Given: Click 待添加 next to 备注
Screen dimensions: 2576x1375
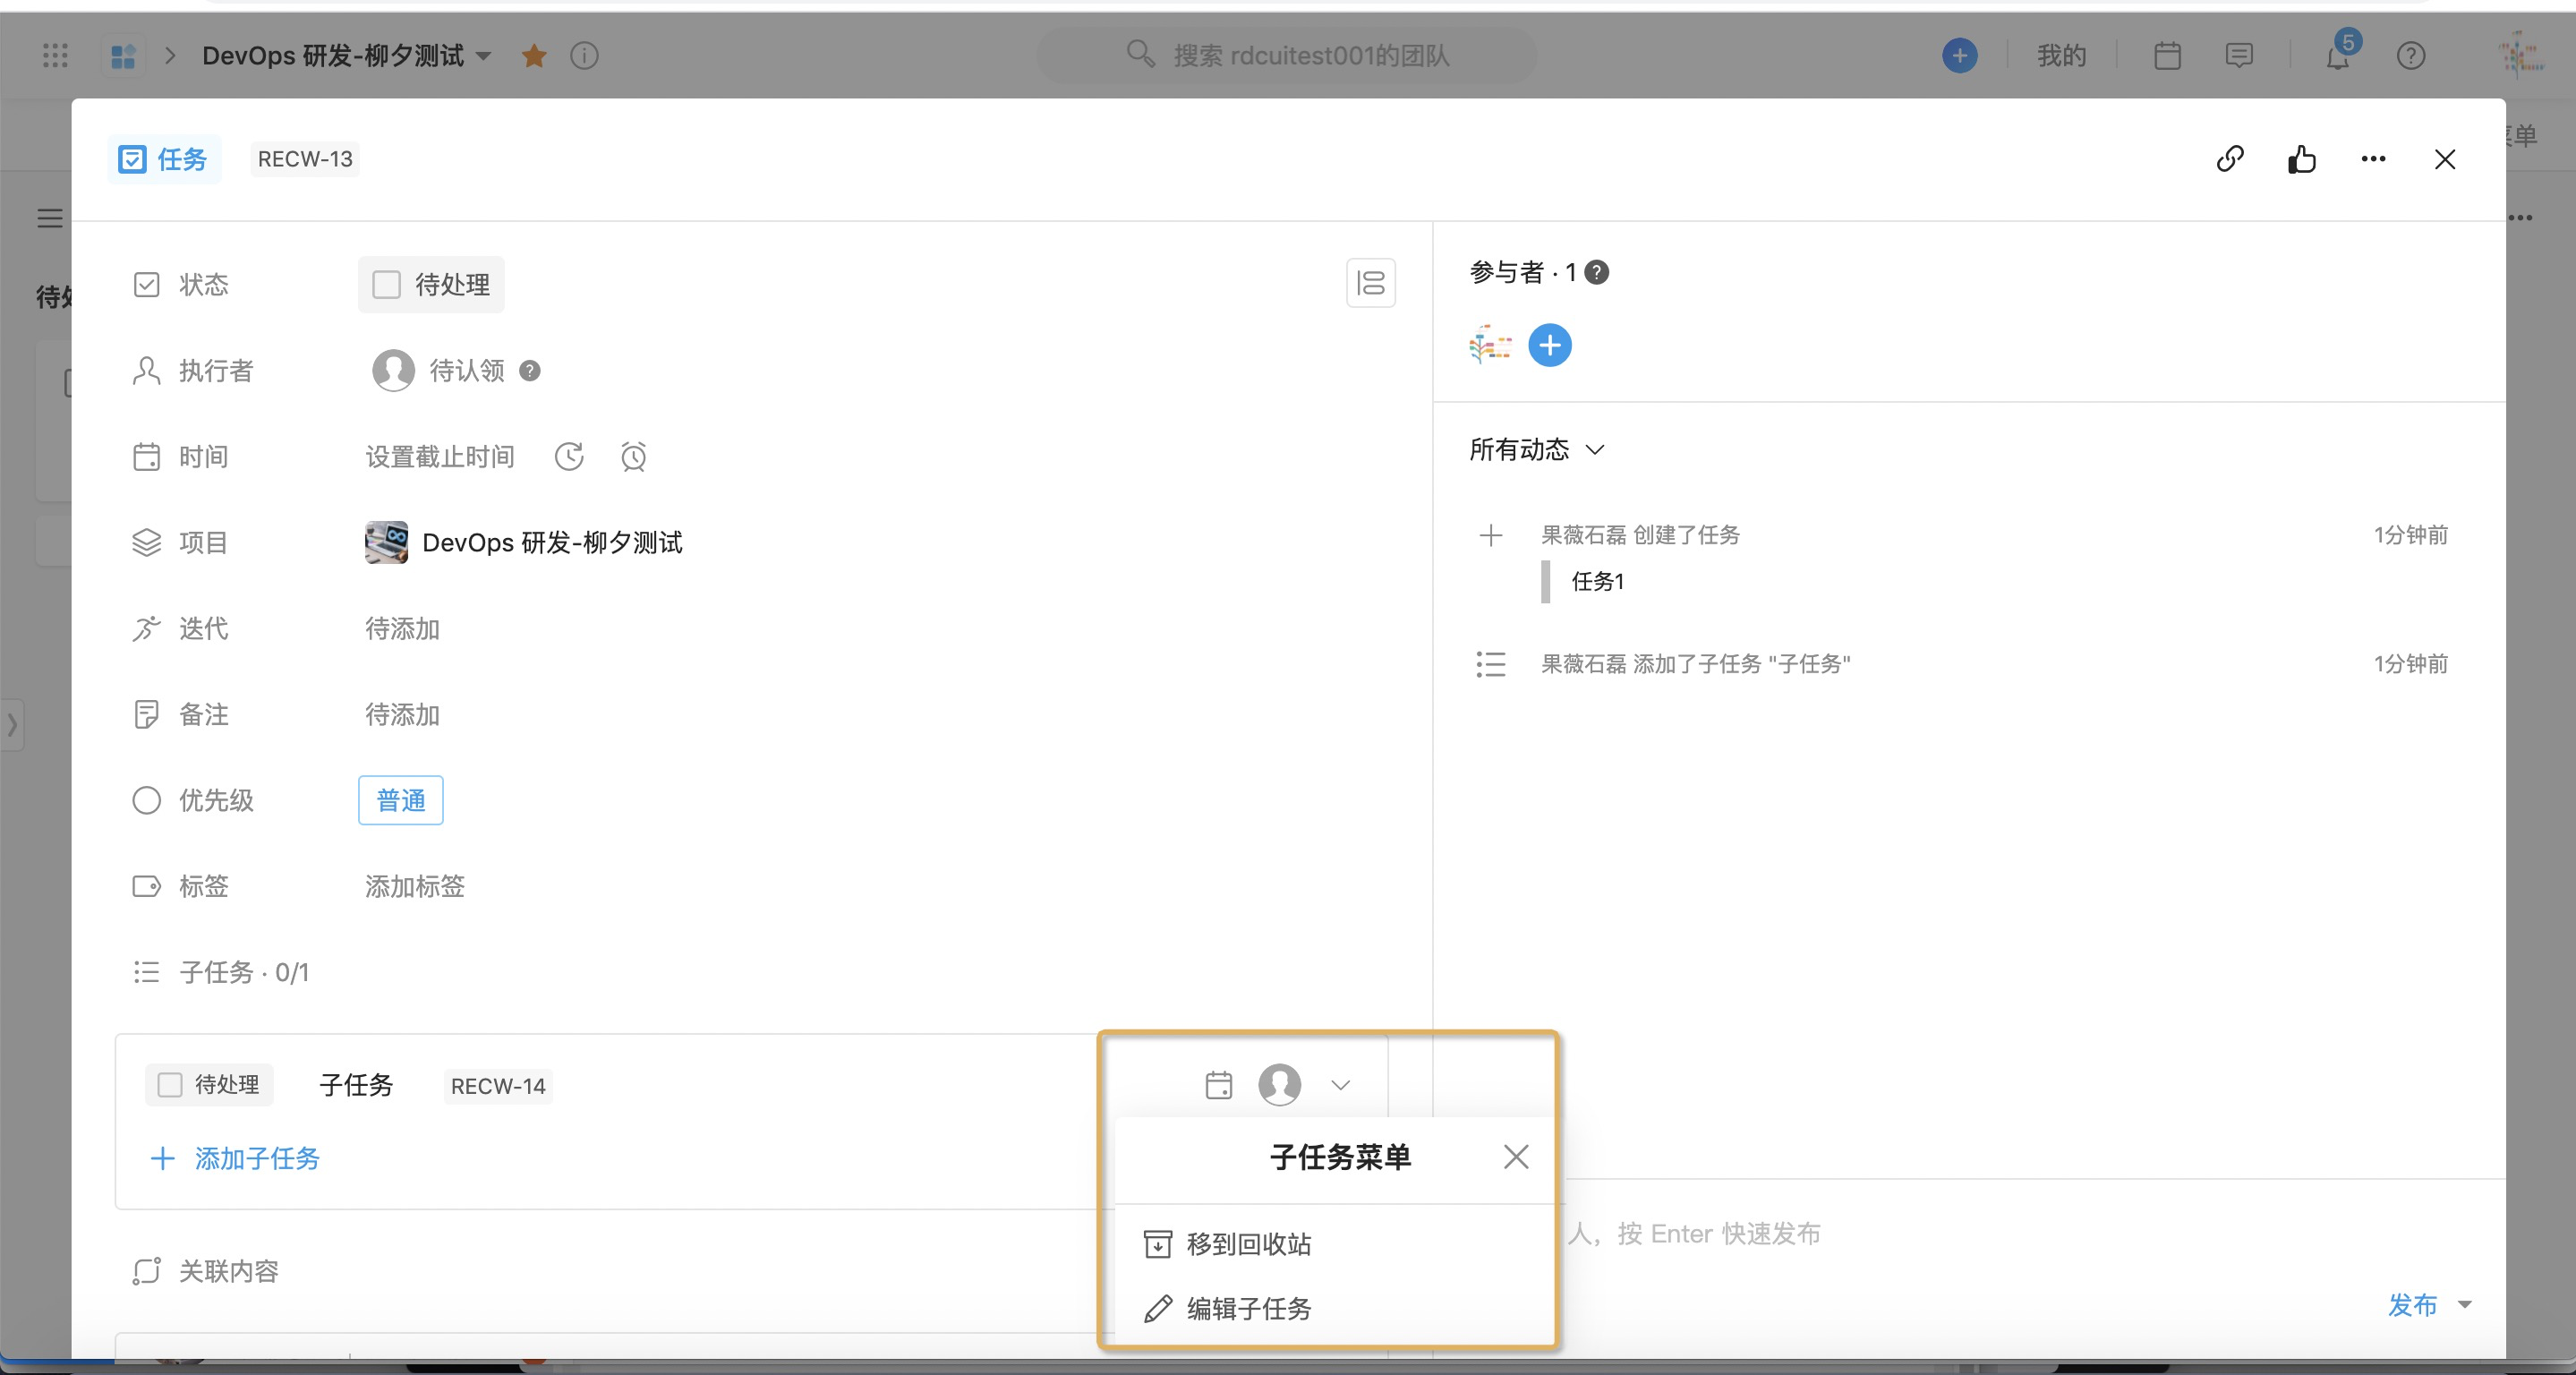Looking at the screenshot, I should [x=402, y=715].
